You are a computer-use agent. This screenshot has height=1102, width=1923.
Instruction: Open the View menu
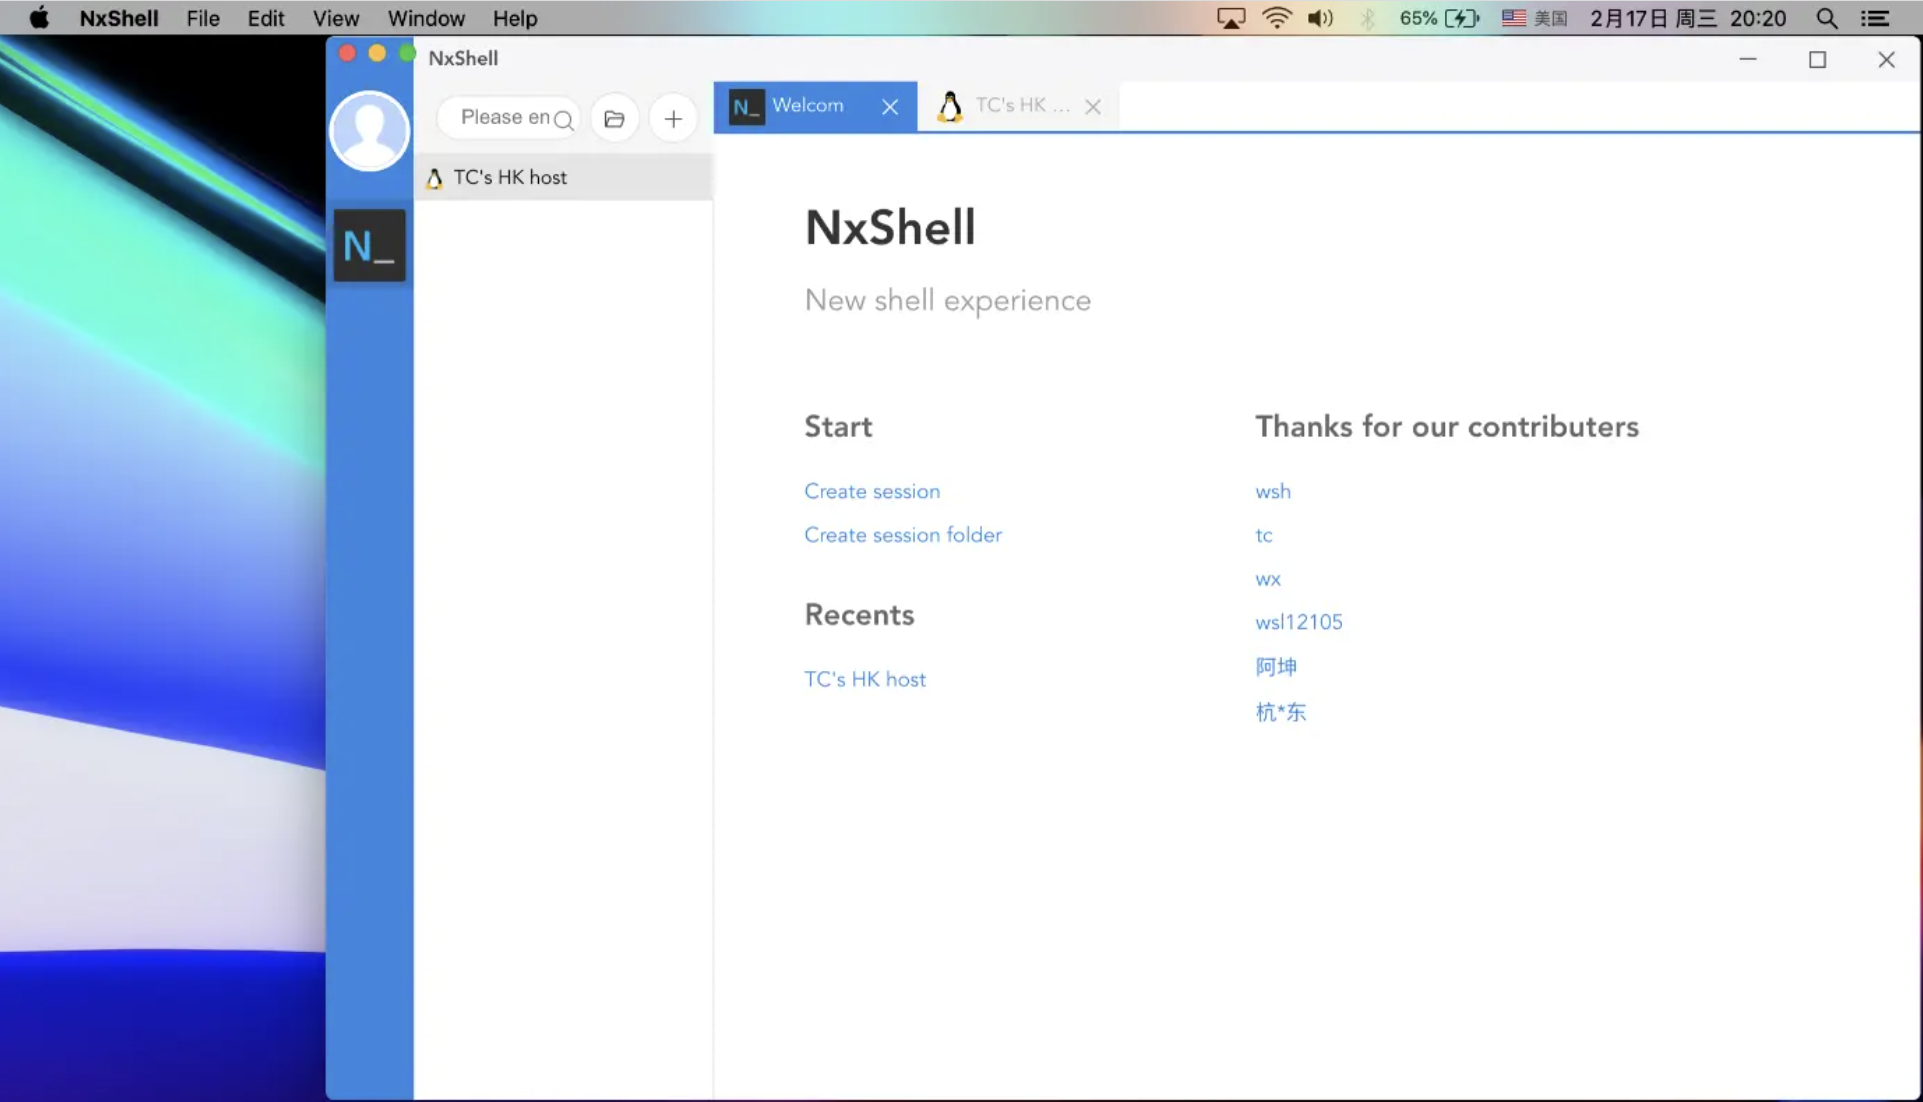(334, 18)
